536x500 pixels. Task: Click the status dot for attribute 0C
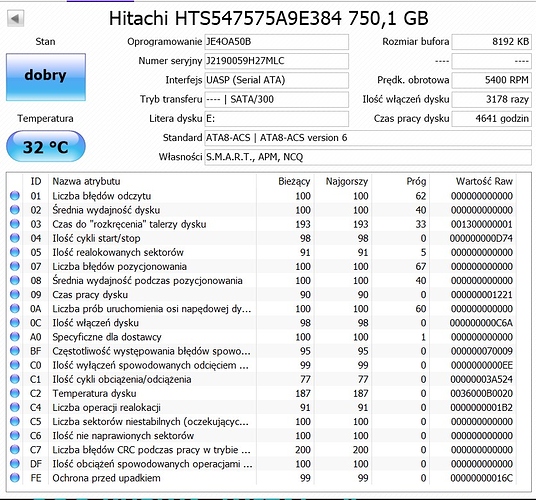coord(15,322)
